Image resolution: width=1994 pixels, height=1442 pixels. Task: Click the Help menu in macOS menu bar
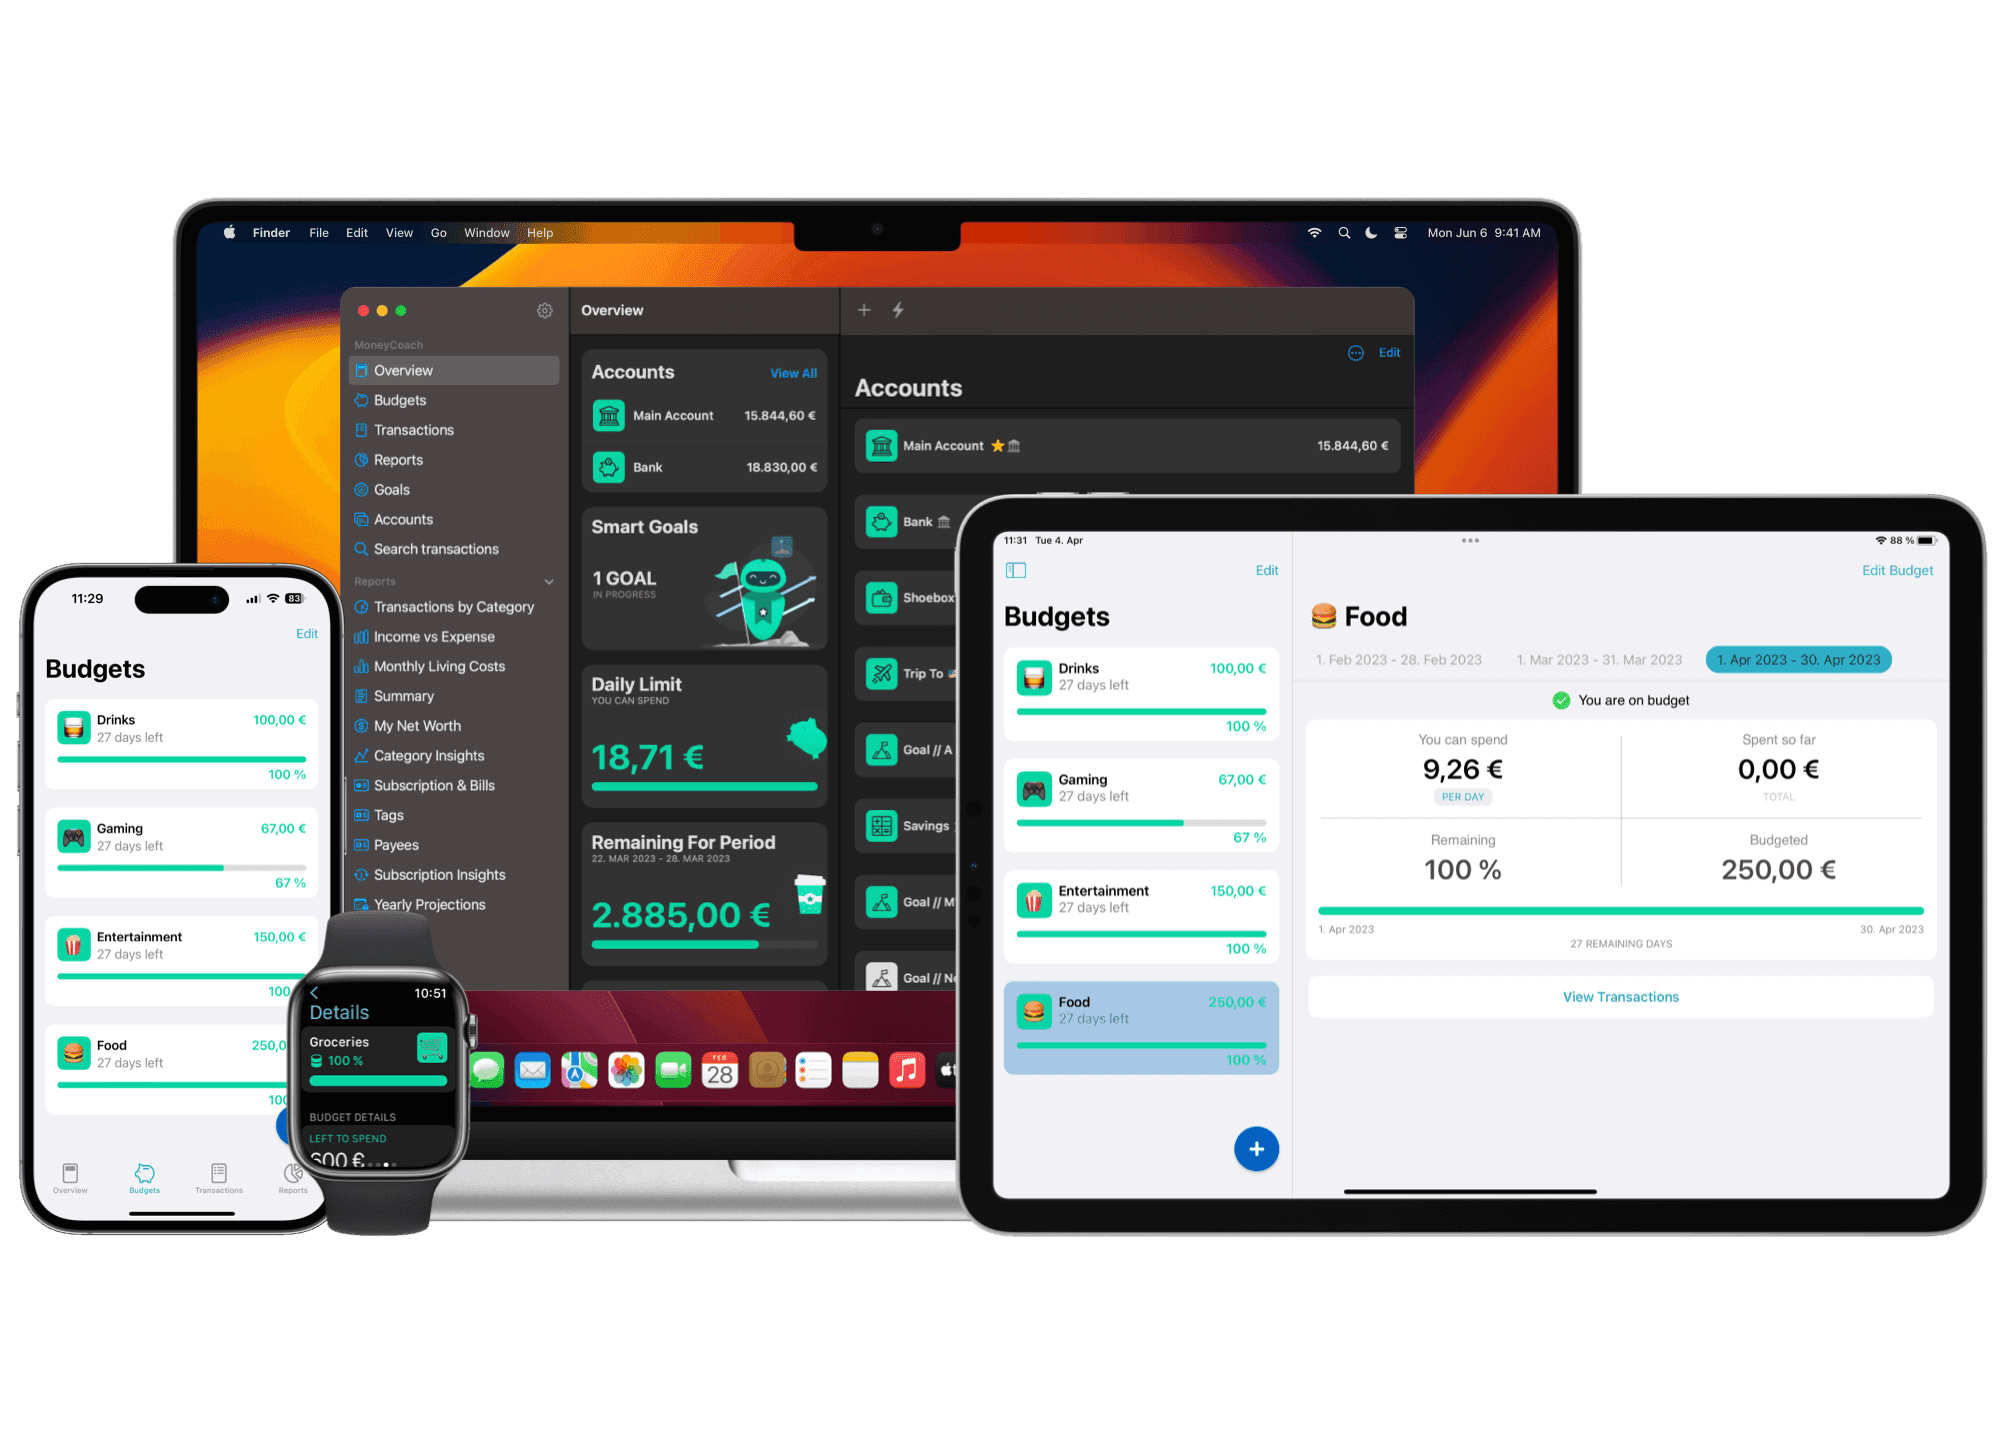[x=540, y=232]
